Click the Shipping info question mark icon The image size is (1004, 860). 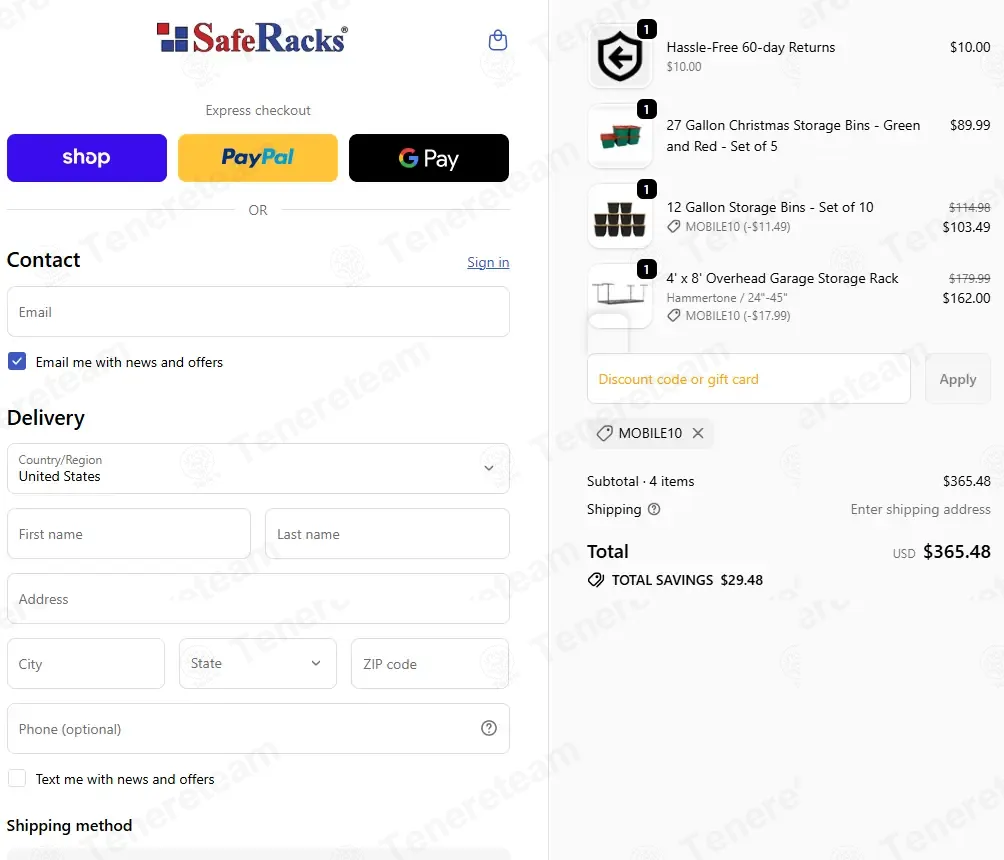click(x=654, y=509)
